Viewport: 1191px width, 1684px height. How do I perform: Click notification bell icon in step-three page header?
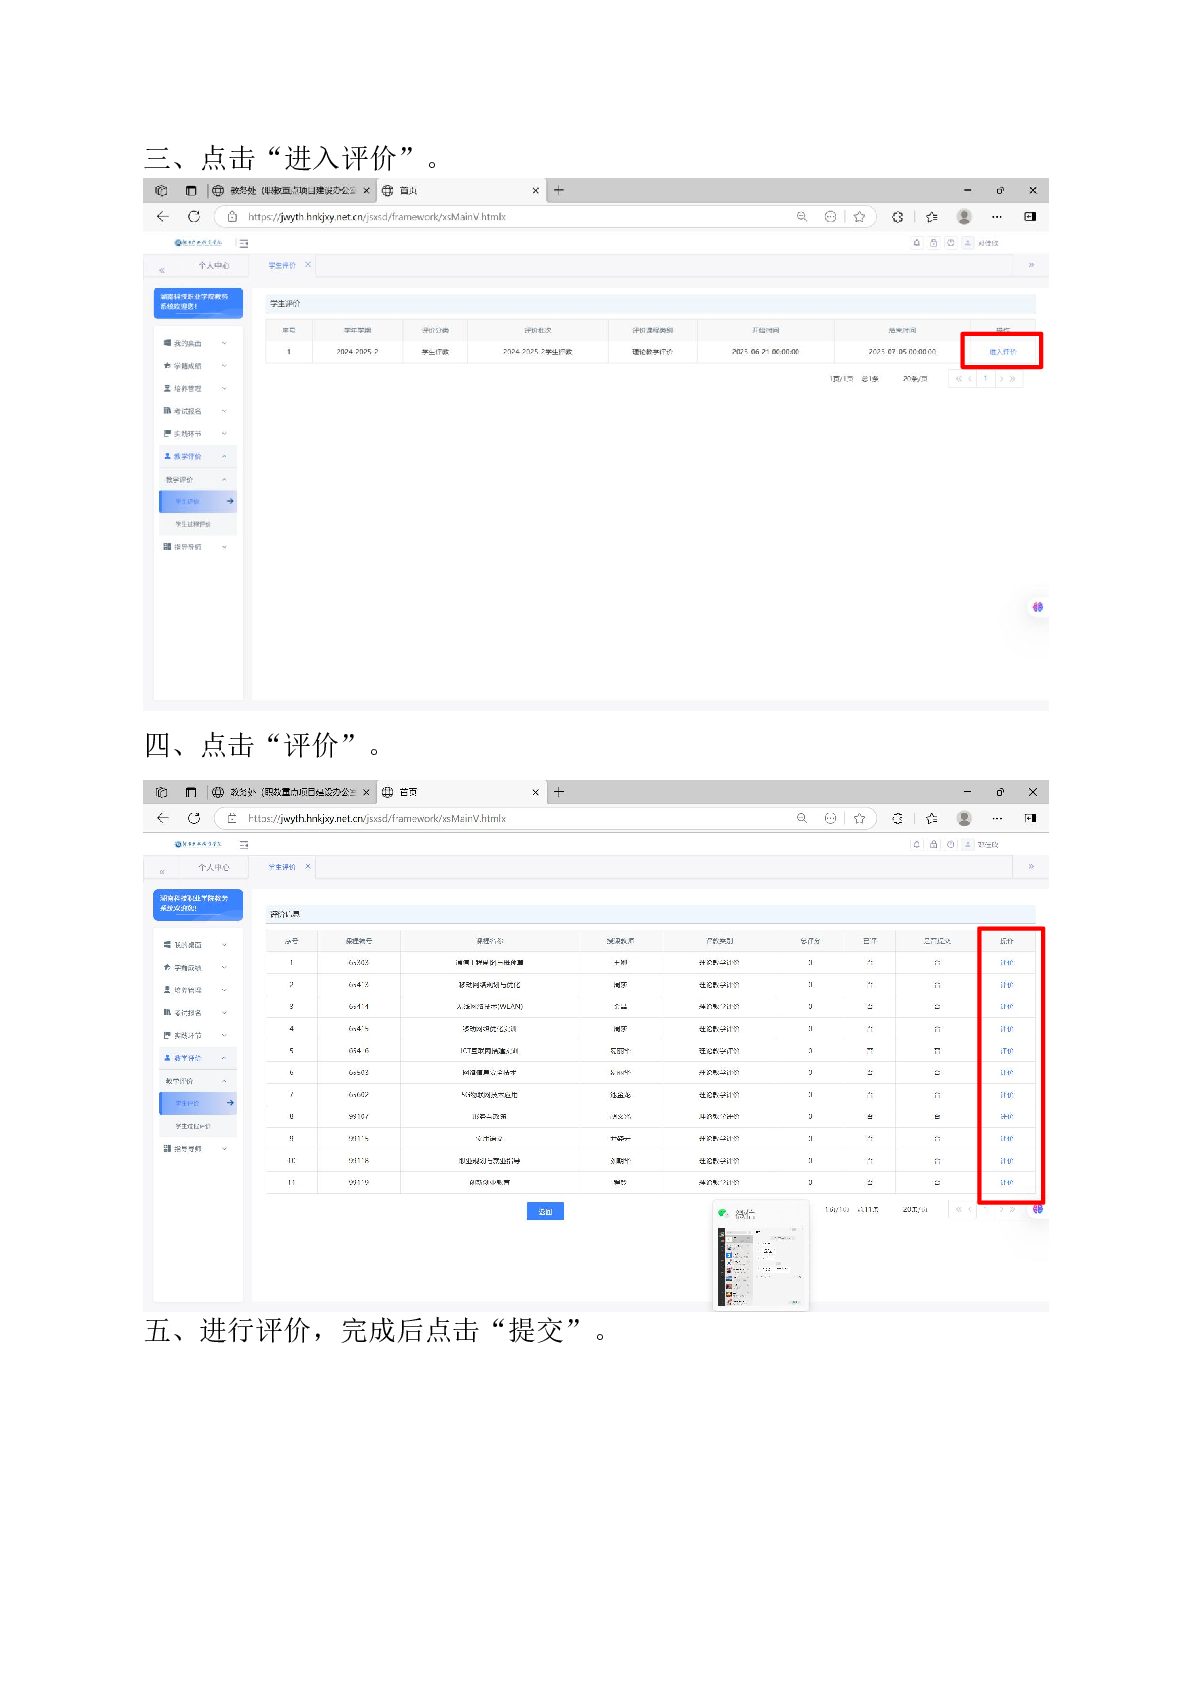coord(917,243)
